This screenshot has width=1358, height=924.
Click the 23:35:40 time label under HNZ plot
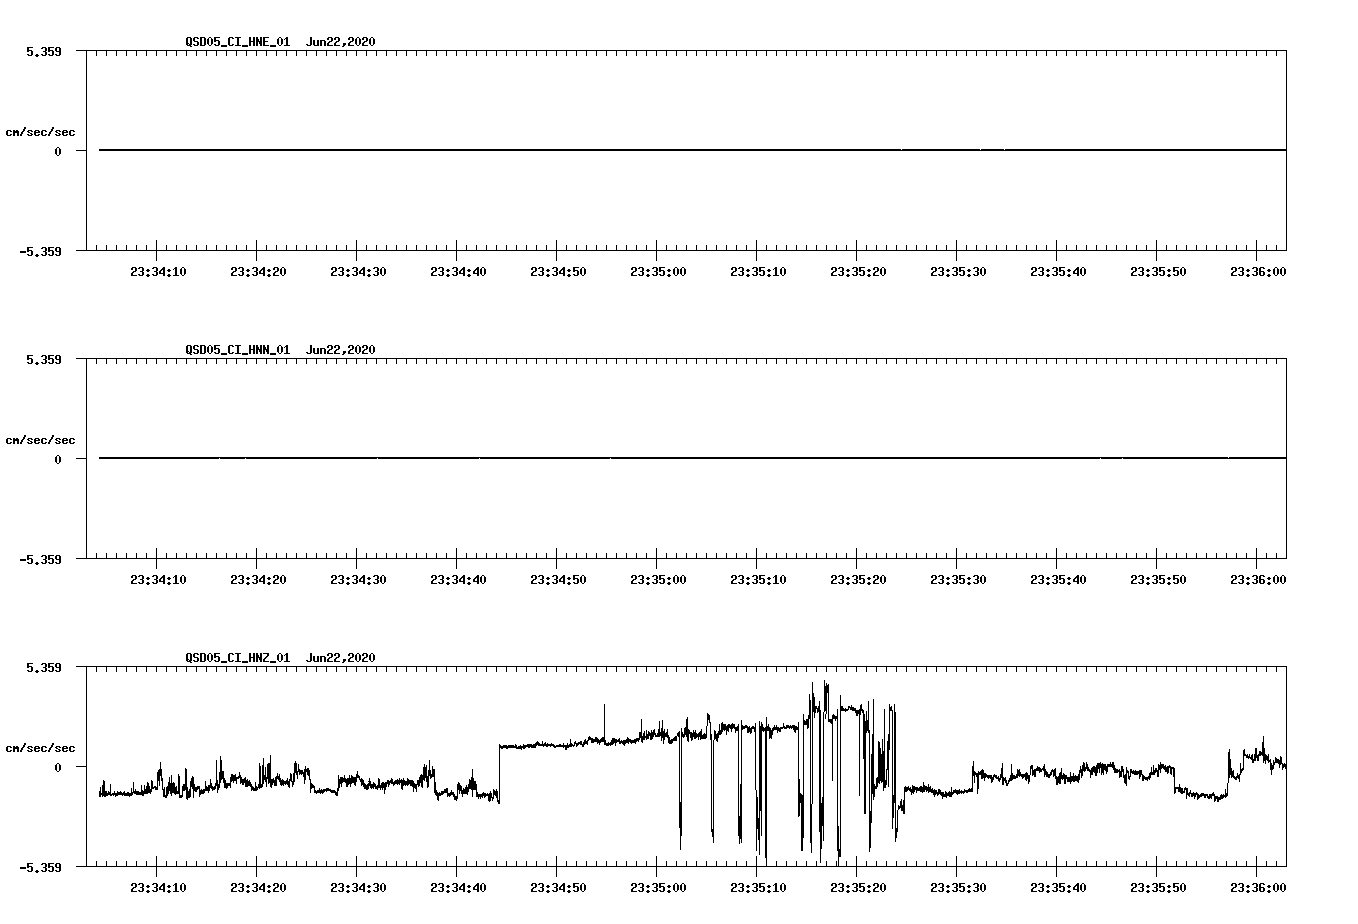coord(1058,887)
